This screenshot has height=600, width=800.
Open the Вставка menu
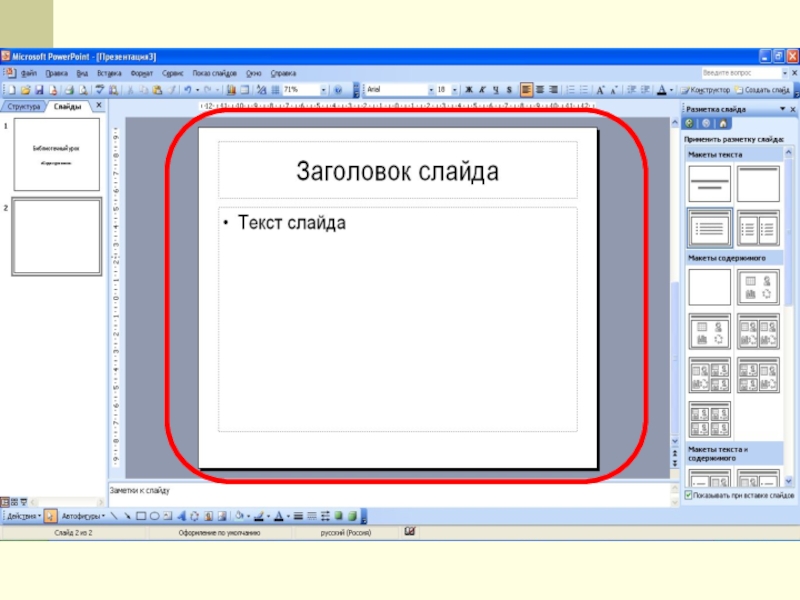click(109, 73)
